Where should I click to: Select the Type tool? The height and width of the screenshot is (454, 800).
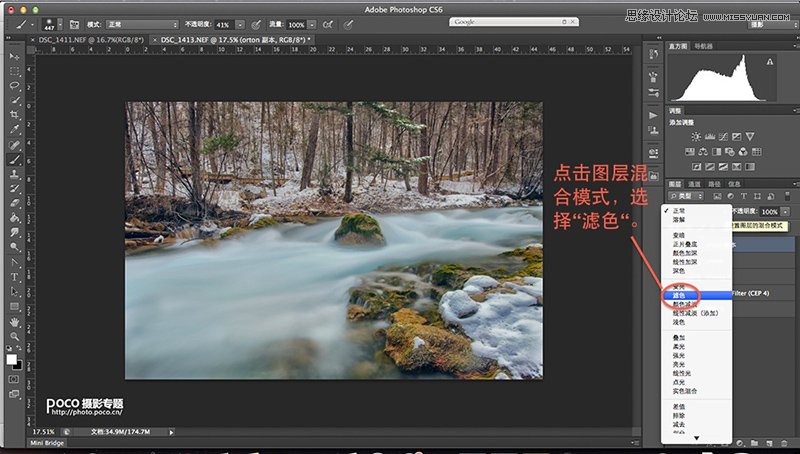point(15,277)
